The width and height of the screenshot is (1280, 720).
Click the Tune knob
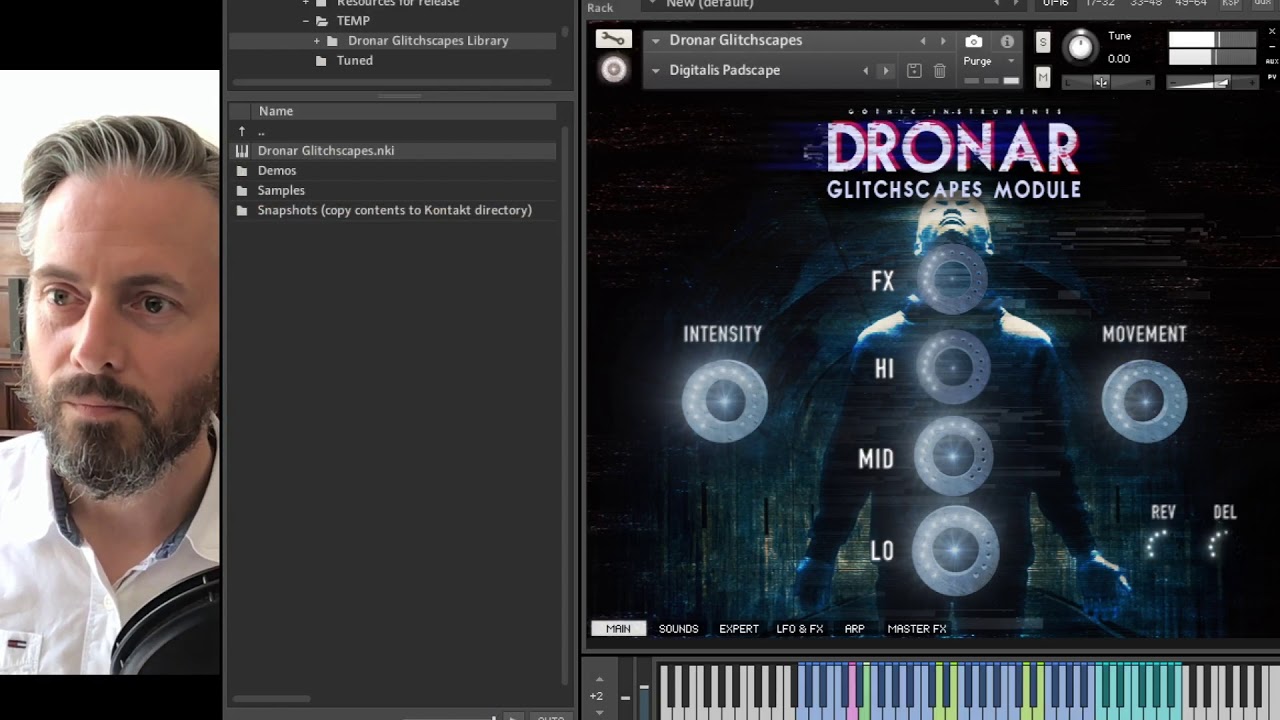click(x=1080, y=46)
